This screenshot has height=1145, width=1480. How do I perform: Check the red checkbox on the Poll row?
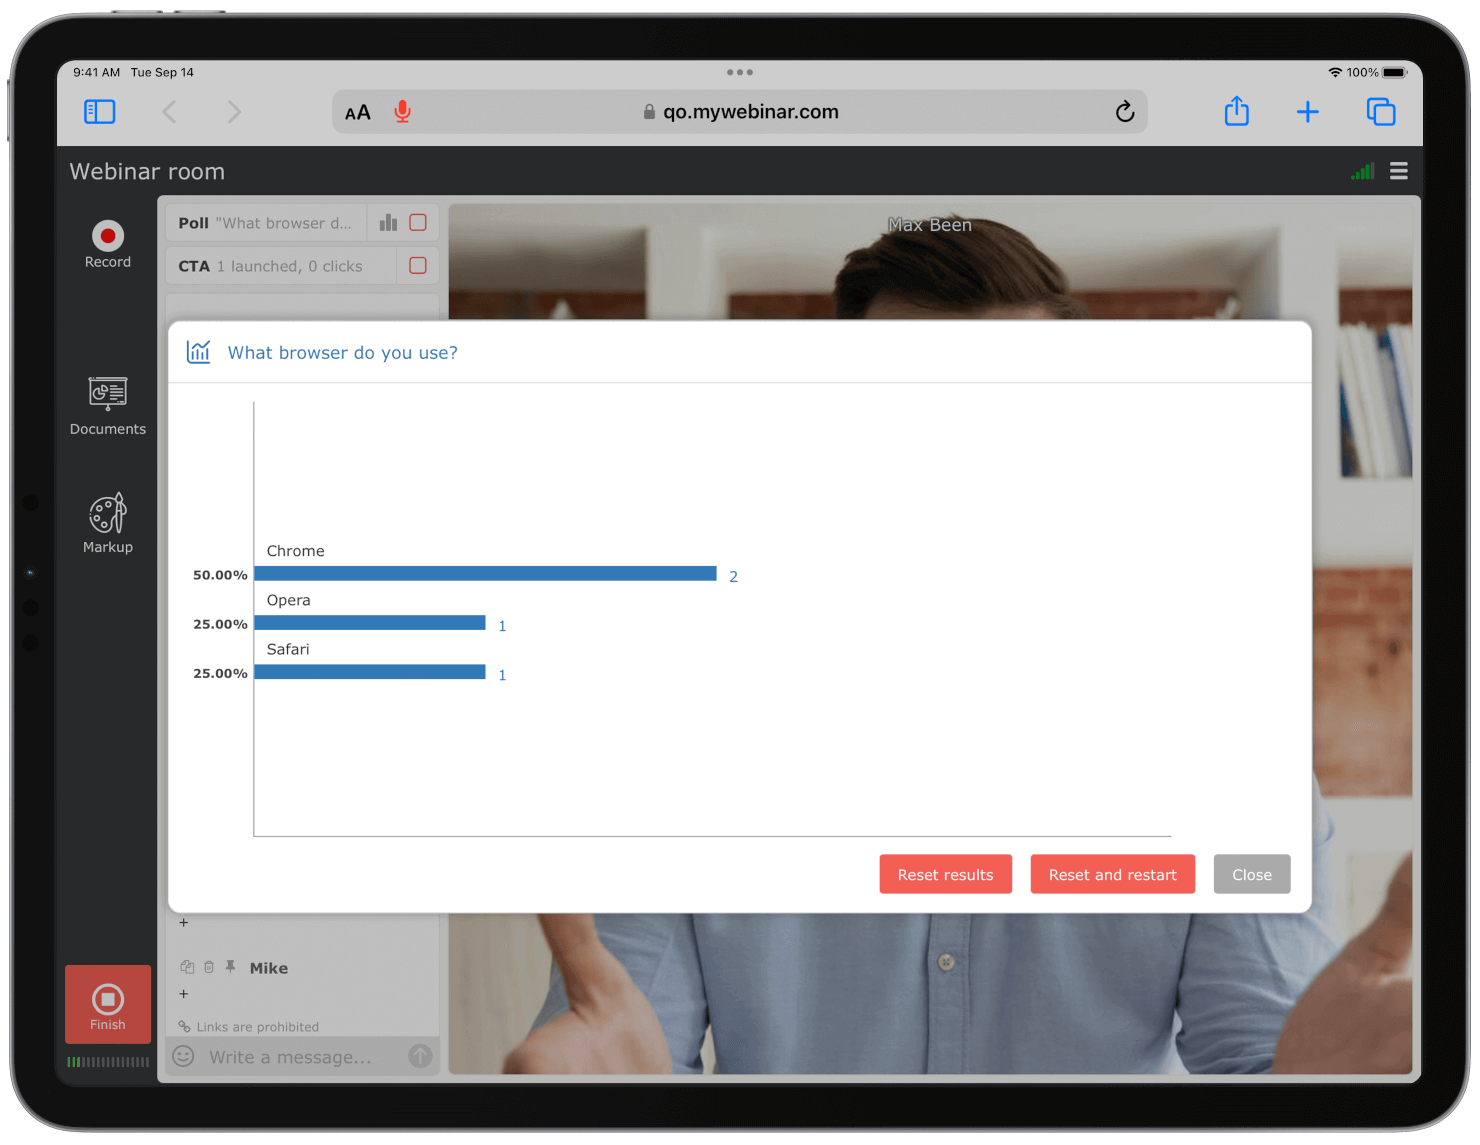[419, 222]
